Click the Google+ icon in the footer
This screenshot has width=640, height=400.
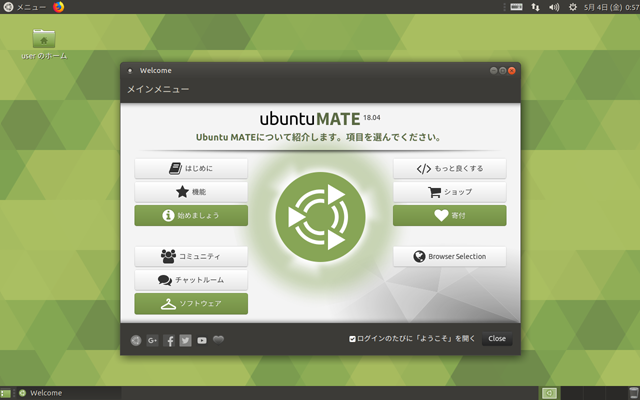(152, 340)
